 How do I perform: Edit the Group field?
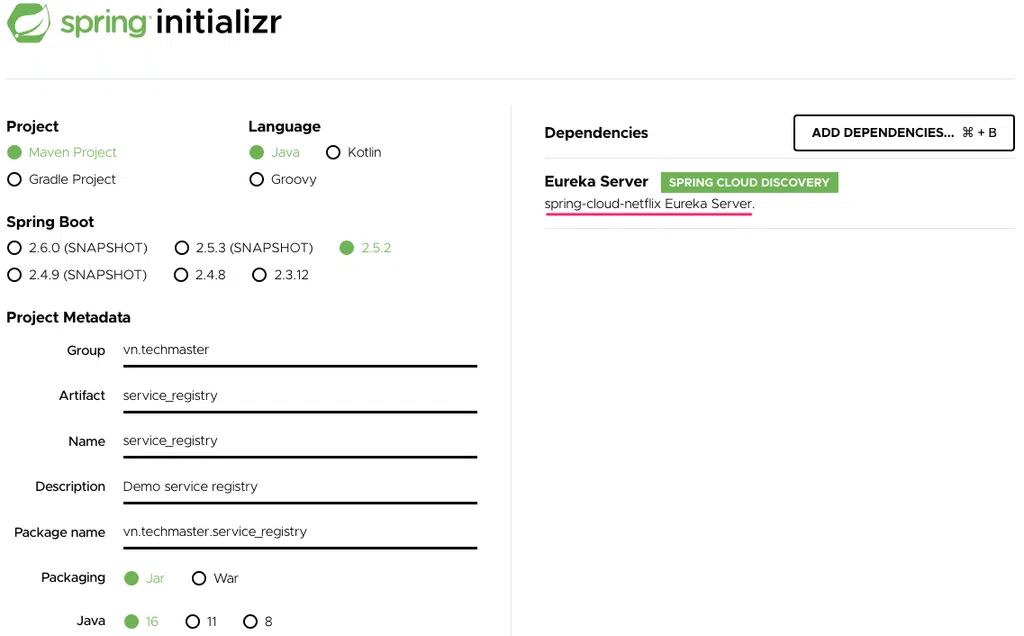click(x=298, y=351)
